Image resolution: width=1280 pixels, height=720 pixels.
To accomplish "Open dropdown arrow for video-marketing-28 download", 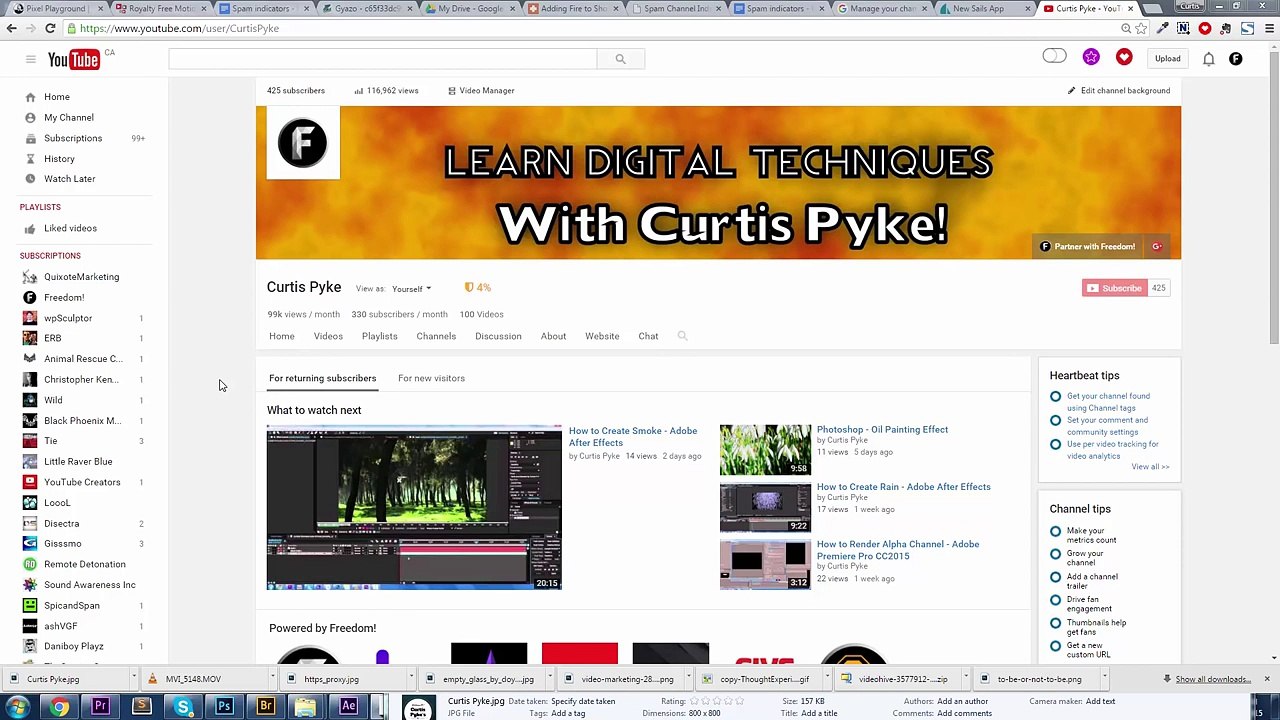I will click(688, 680).
